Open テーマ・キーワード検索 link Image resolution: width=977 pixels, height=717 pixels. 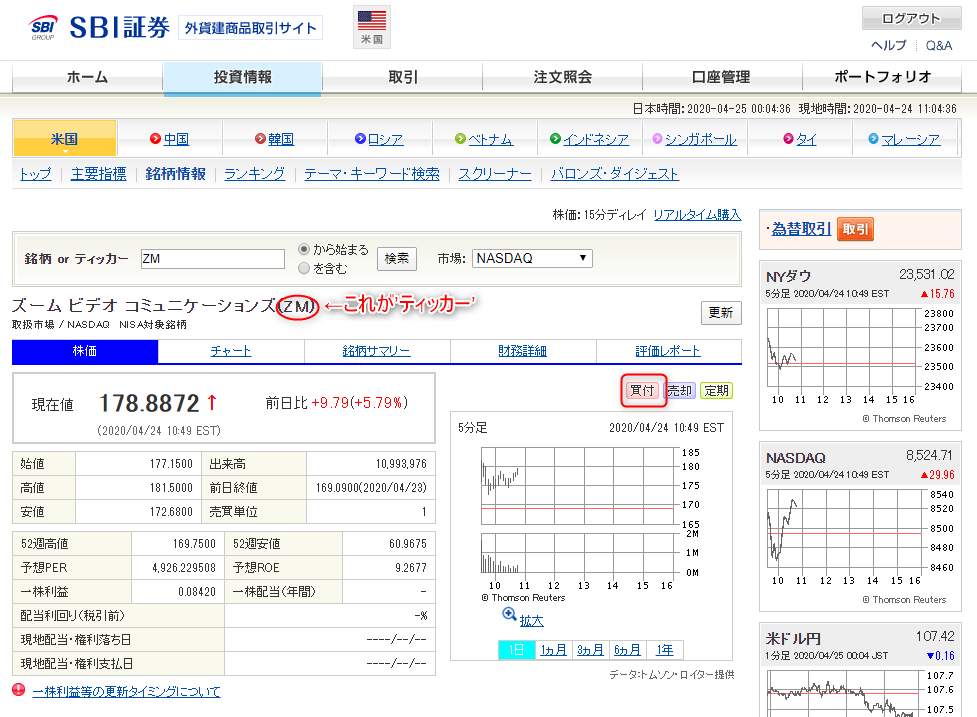(x=372, y=174)
